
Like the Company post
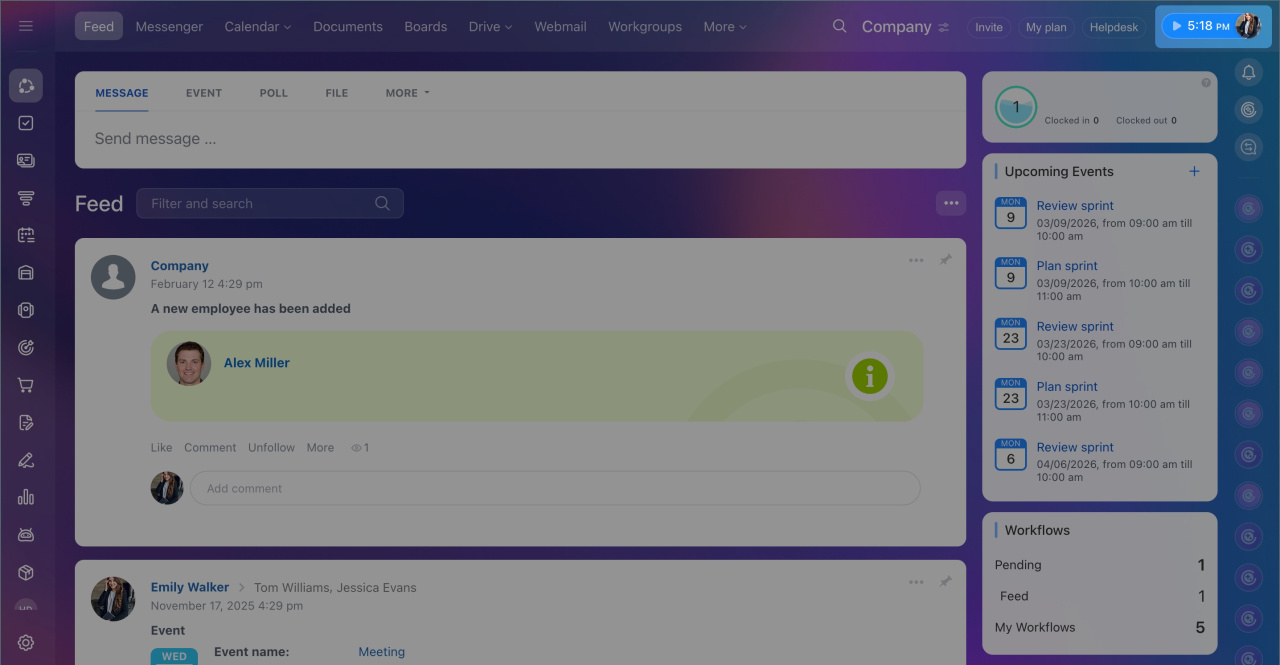click(x=161, y=448)
